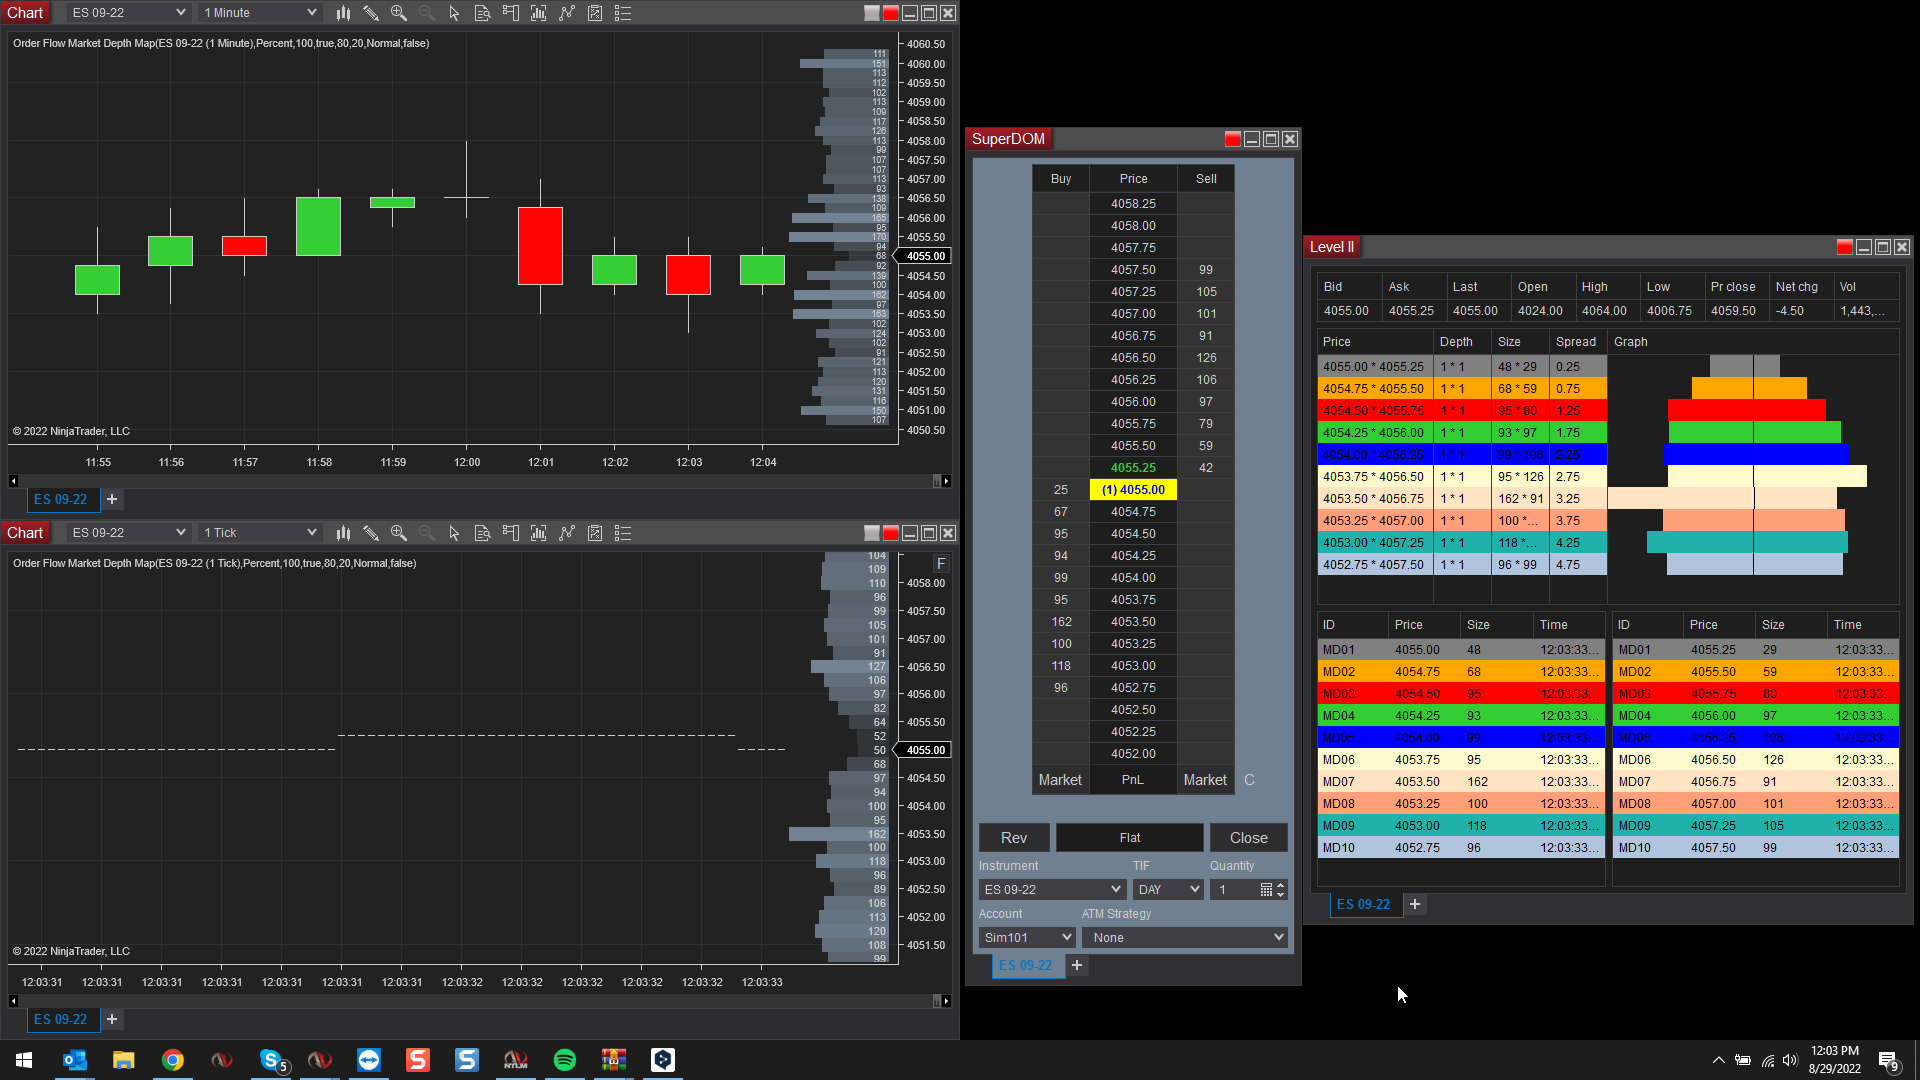Open the TIF DAY dropdown in SuperDOM
This screenshot has width=1920, height=1080.
point(1167,889)
